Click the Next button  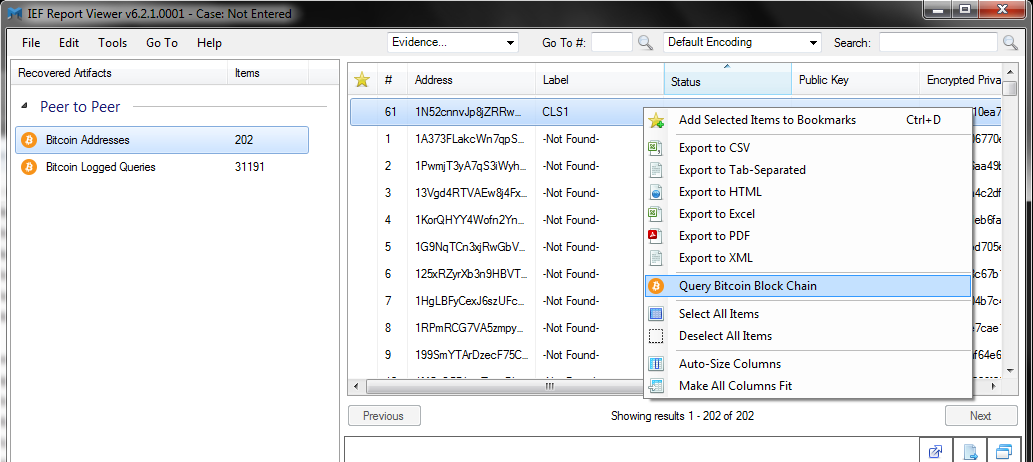[x=980, y=416]
